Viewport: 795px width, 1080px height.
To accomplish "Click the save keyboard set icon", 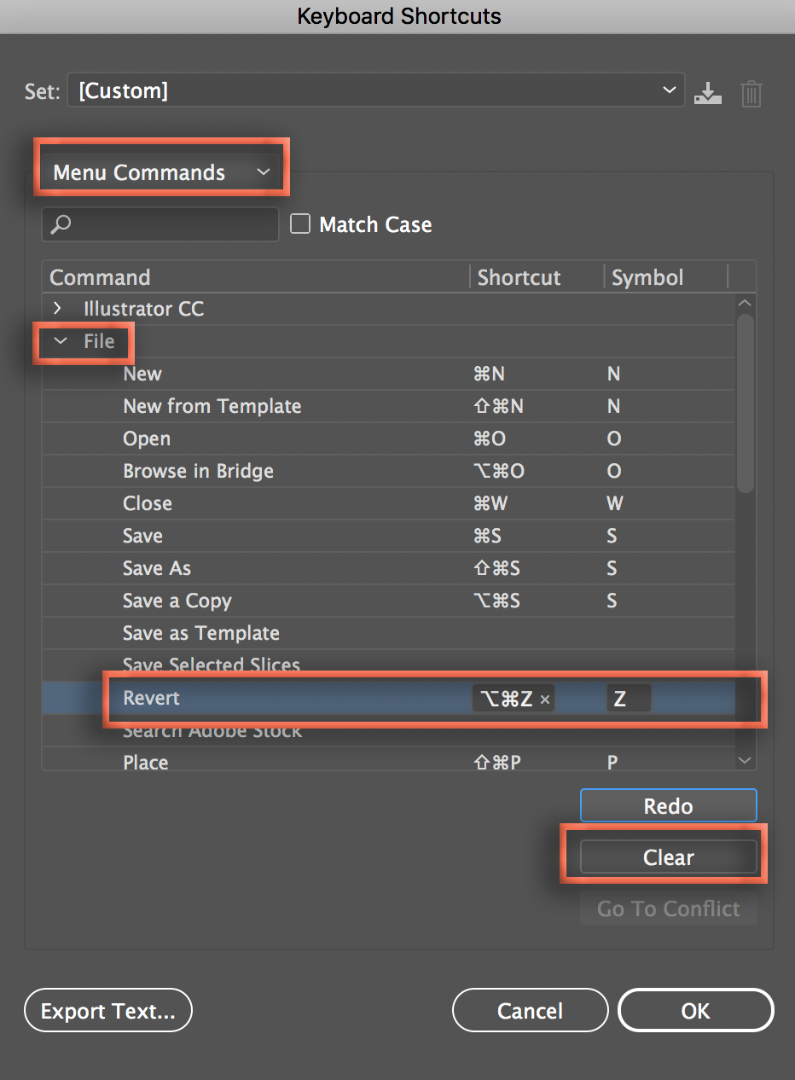I will point(708,93).
